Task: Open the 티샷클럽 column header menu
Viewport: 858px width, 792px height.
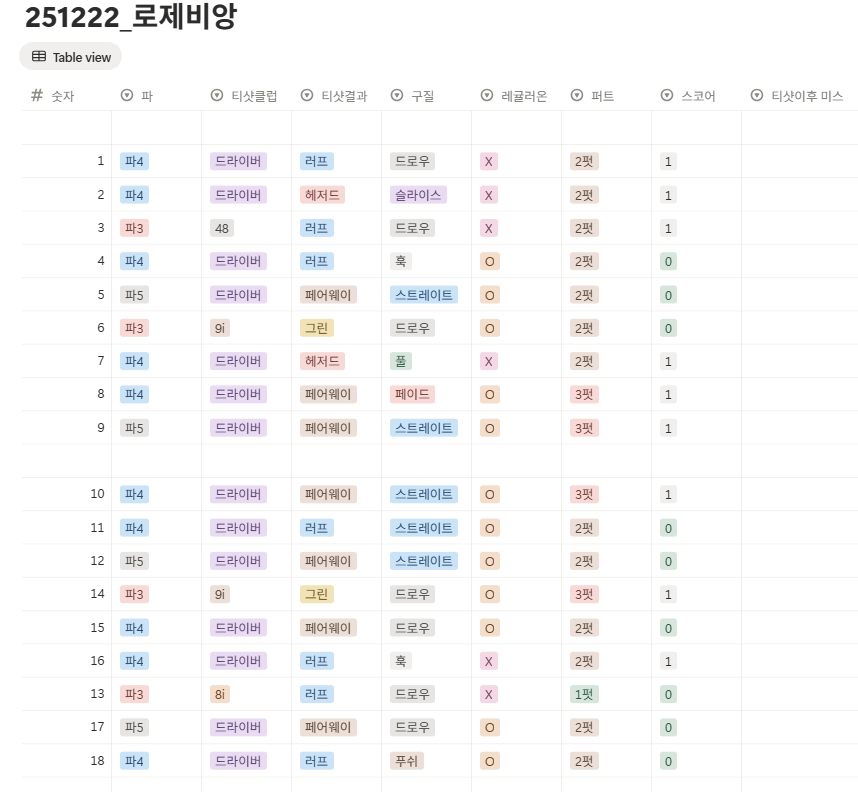Action: click(246, 96)
